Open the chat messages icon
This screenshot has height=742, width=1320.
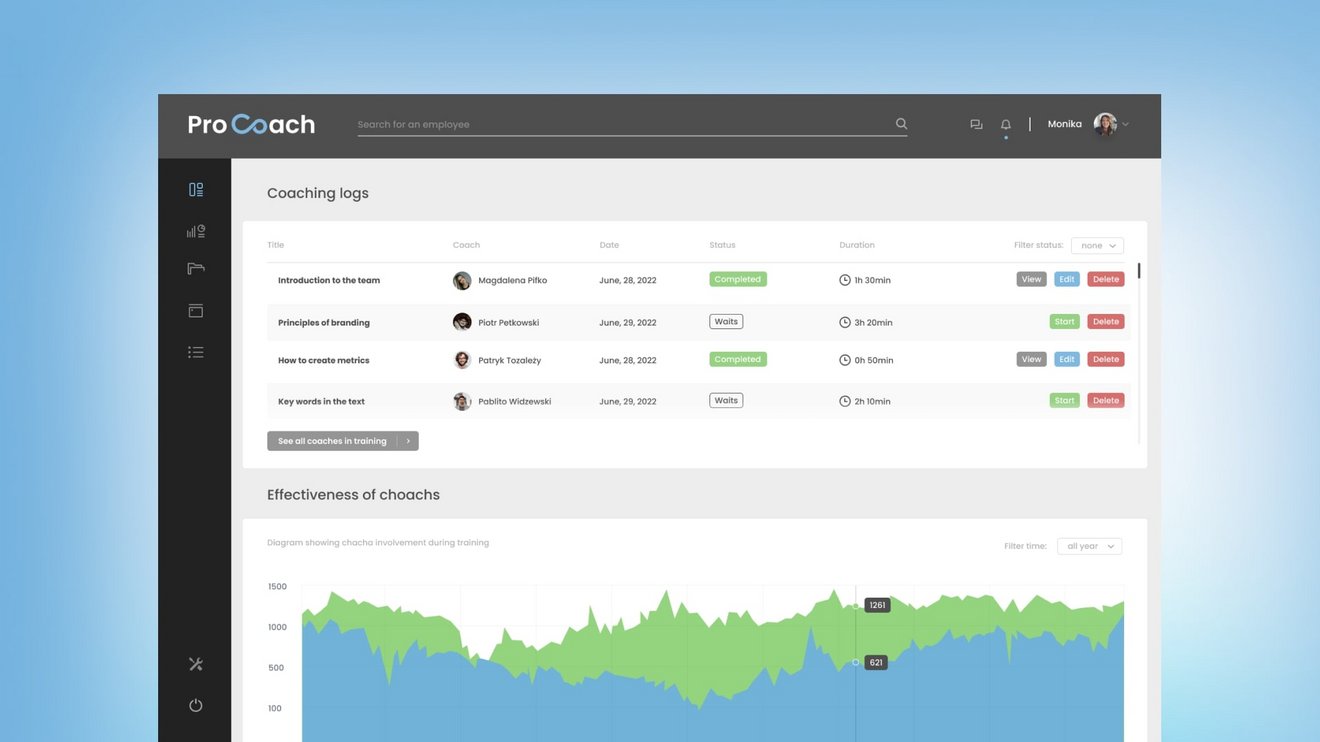coord(976,125)
